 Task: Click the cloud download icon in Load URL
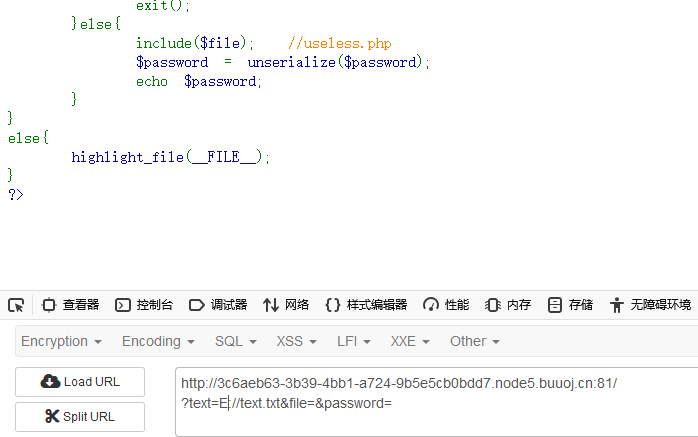click(x=50, y=381)
